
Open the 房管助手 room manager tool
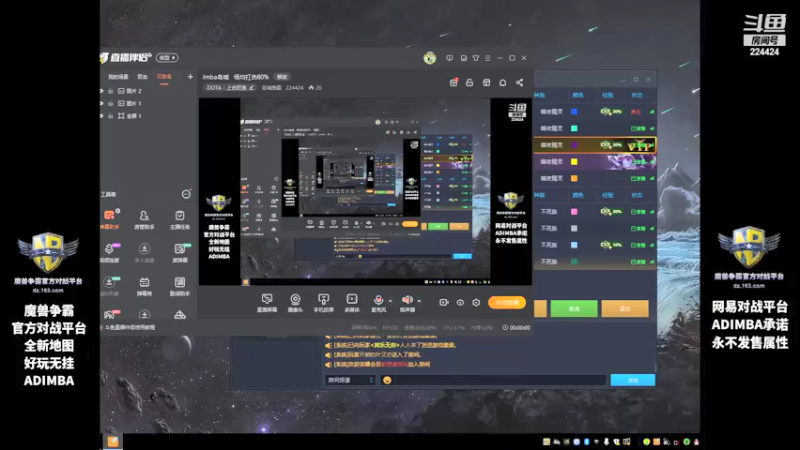(144, 220)
